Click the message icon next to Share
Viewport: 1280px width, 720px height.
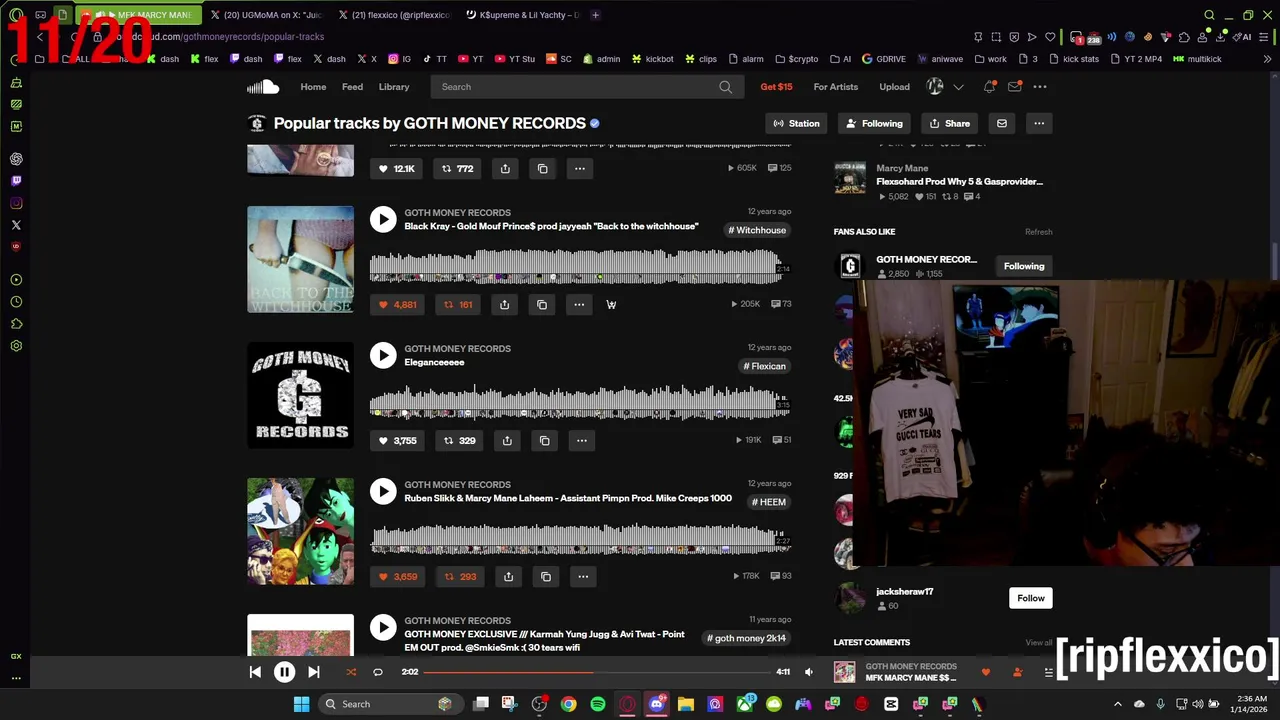(x=1001, y=123)
